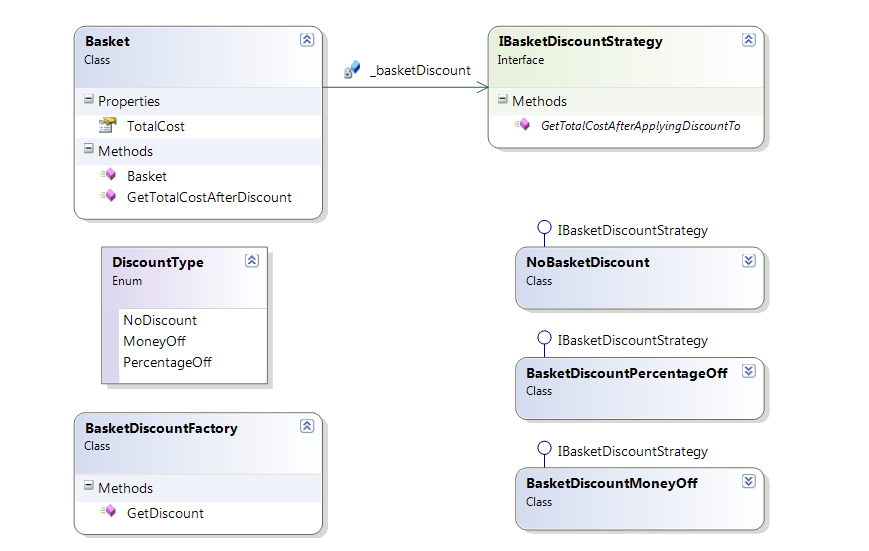Click the IBasketDiscountStrategy label above BasketDiscountPercentageOff
This screenshot has width=869, height=551.
tap(632, 340)
